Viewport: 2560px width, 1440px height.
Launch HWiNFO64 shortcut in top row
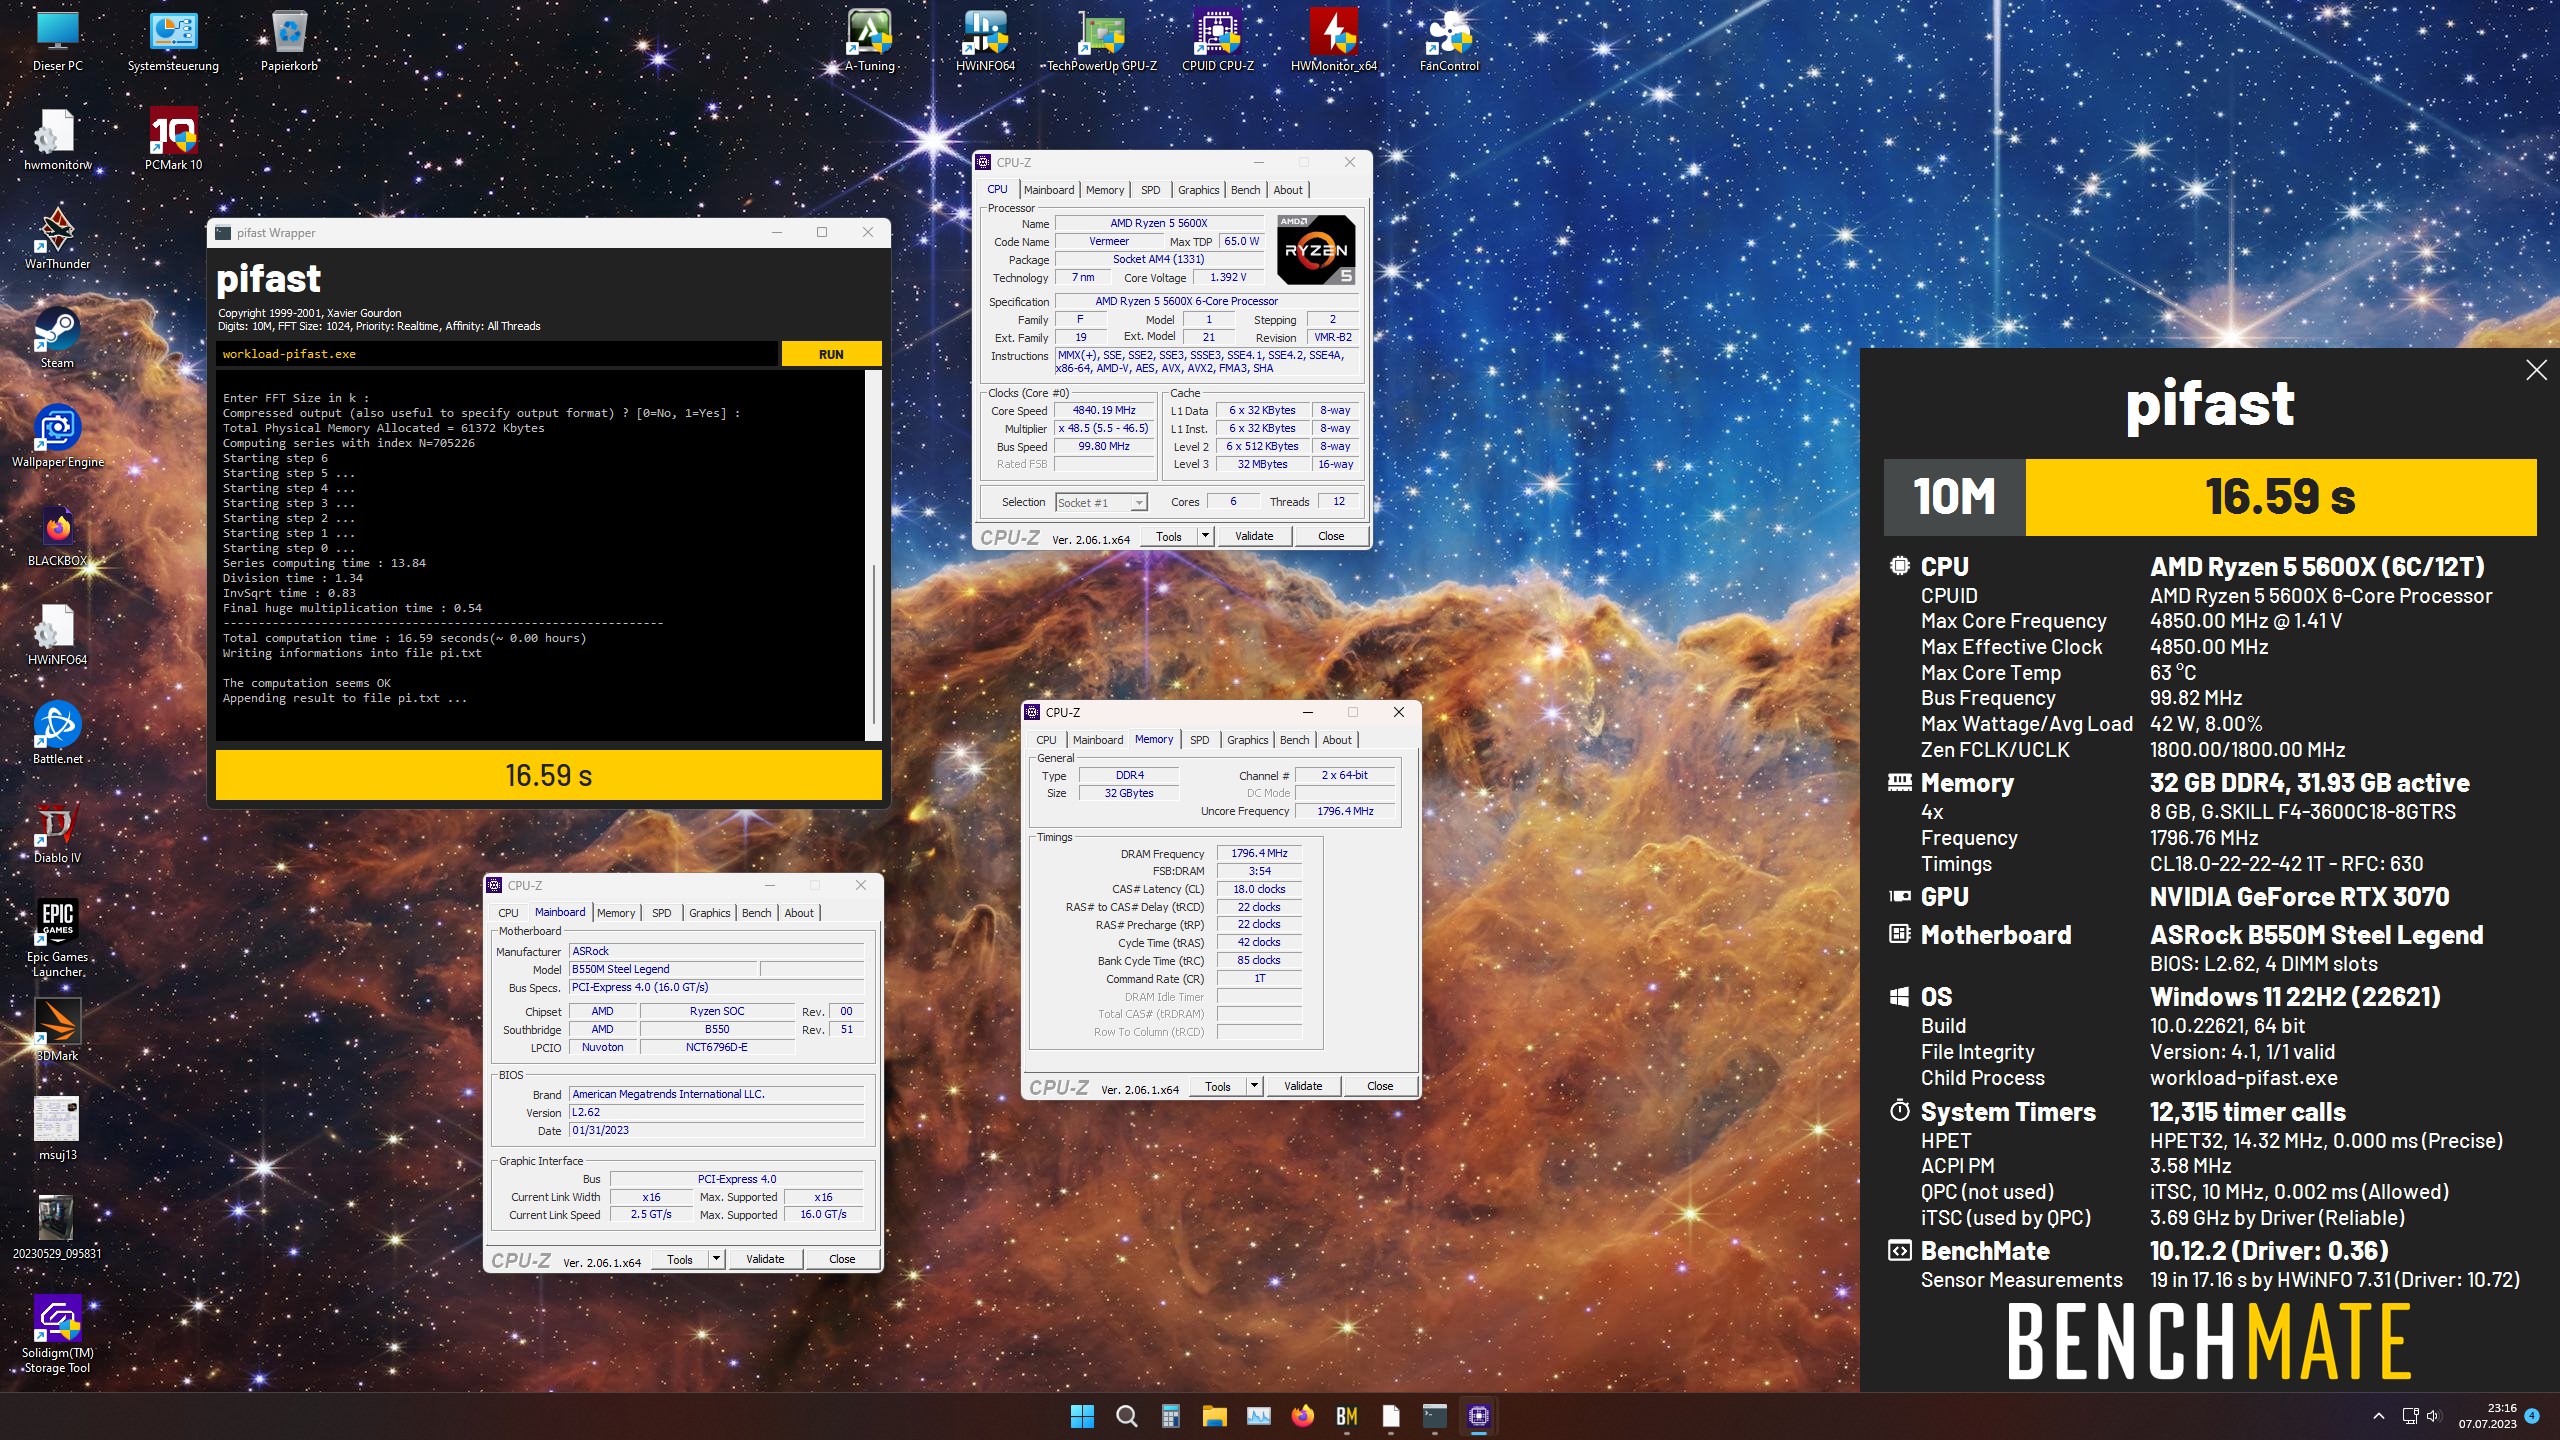[985, 41]
